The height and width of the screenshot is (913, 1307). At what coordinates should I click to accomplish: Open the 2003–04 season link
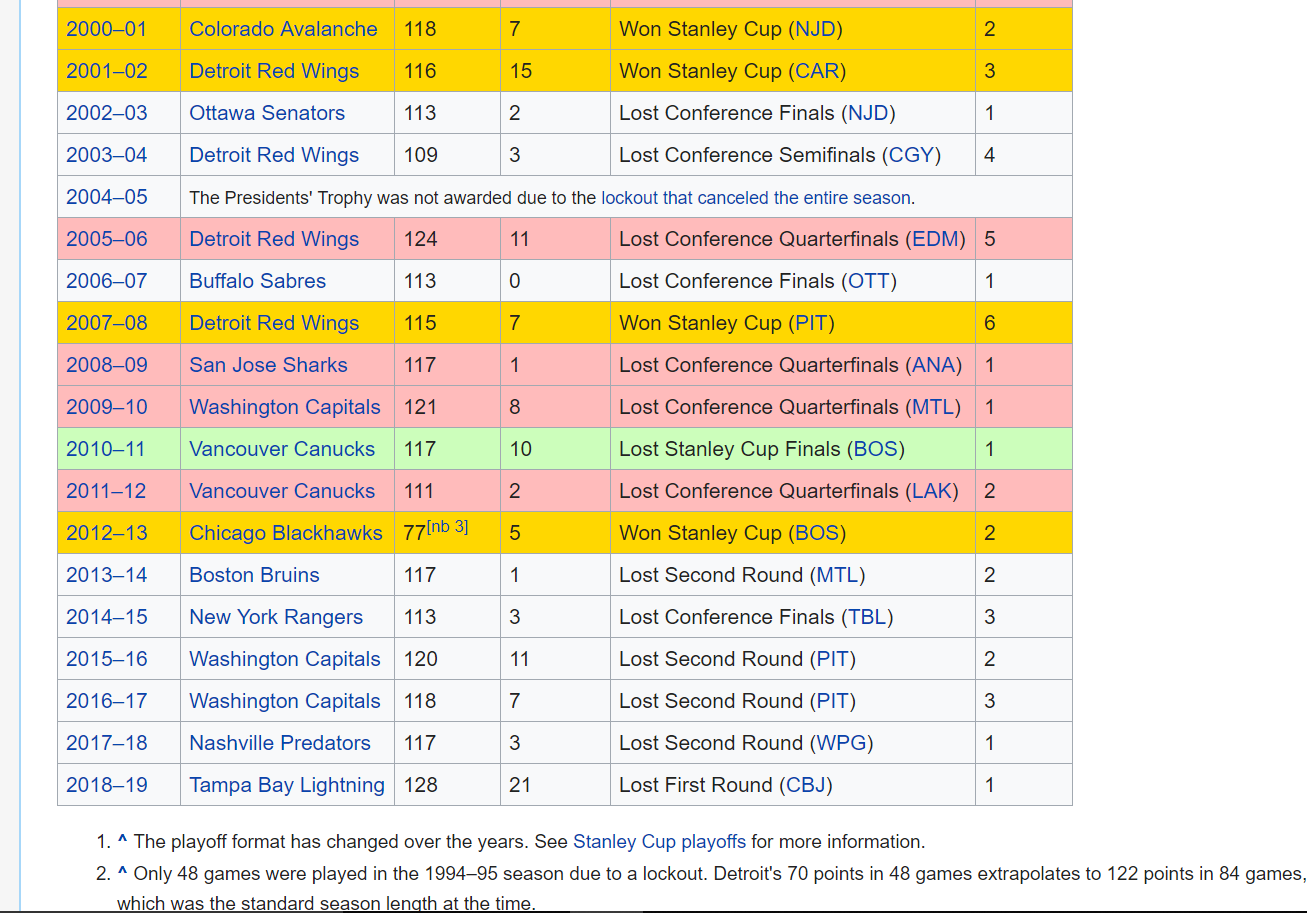(x=106, y=155)
